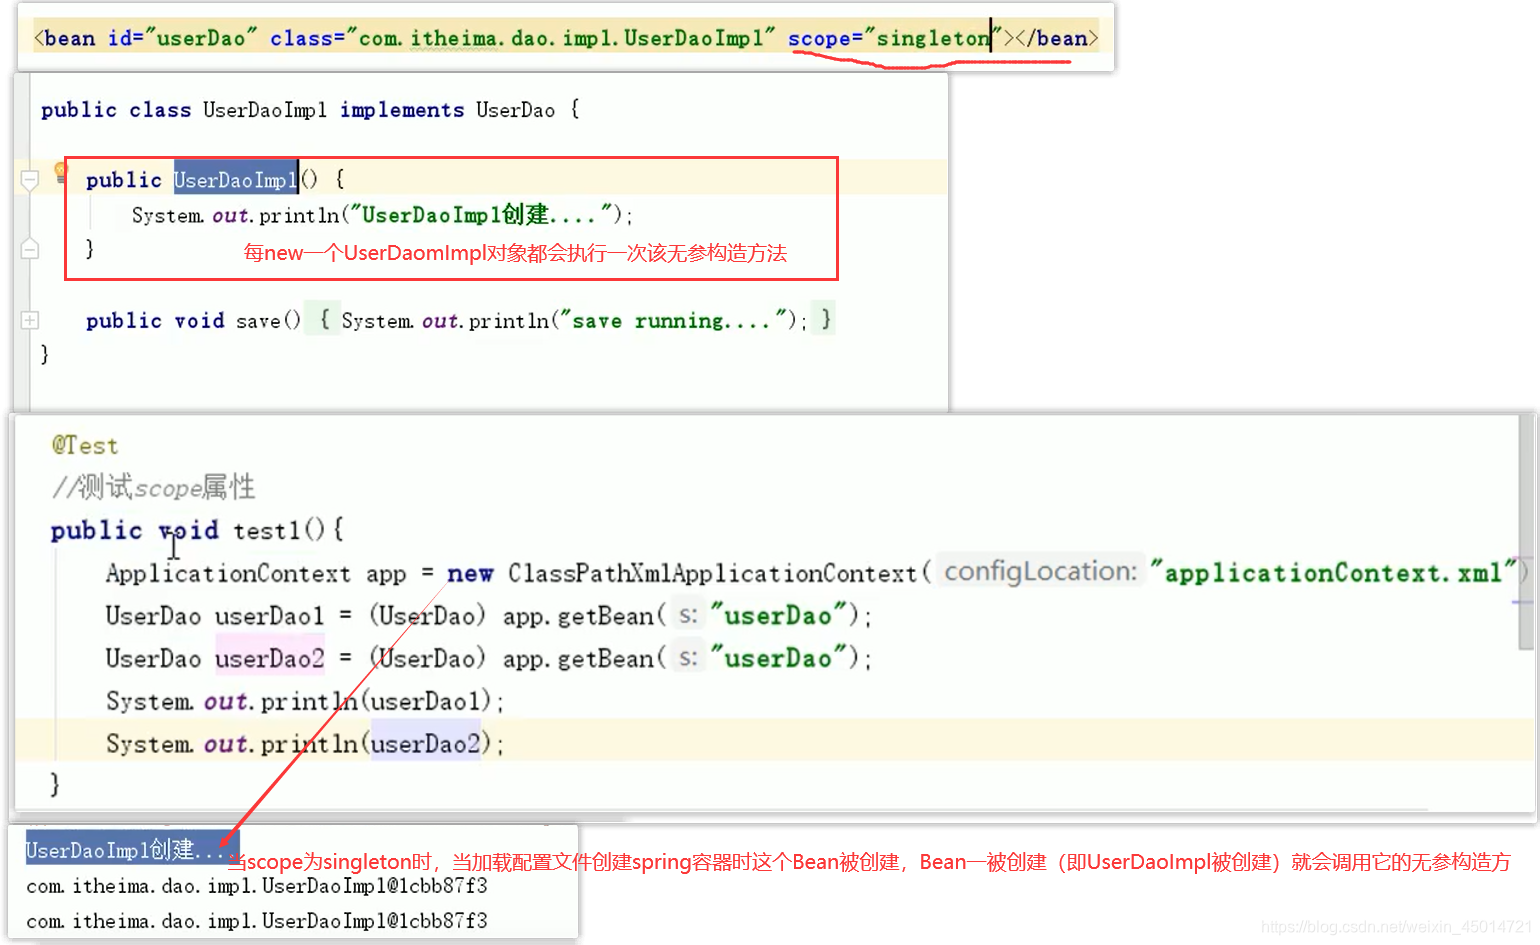Click the ClassPathXmlApplicationContext constructor call
This screenshot has width=1540, height=945.
pyautogui.click(x=712, y=573)
